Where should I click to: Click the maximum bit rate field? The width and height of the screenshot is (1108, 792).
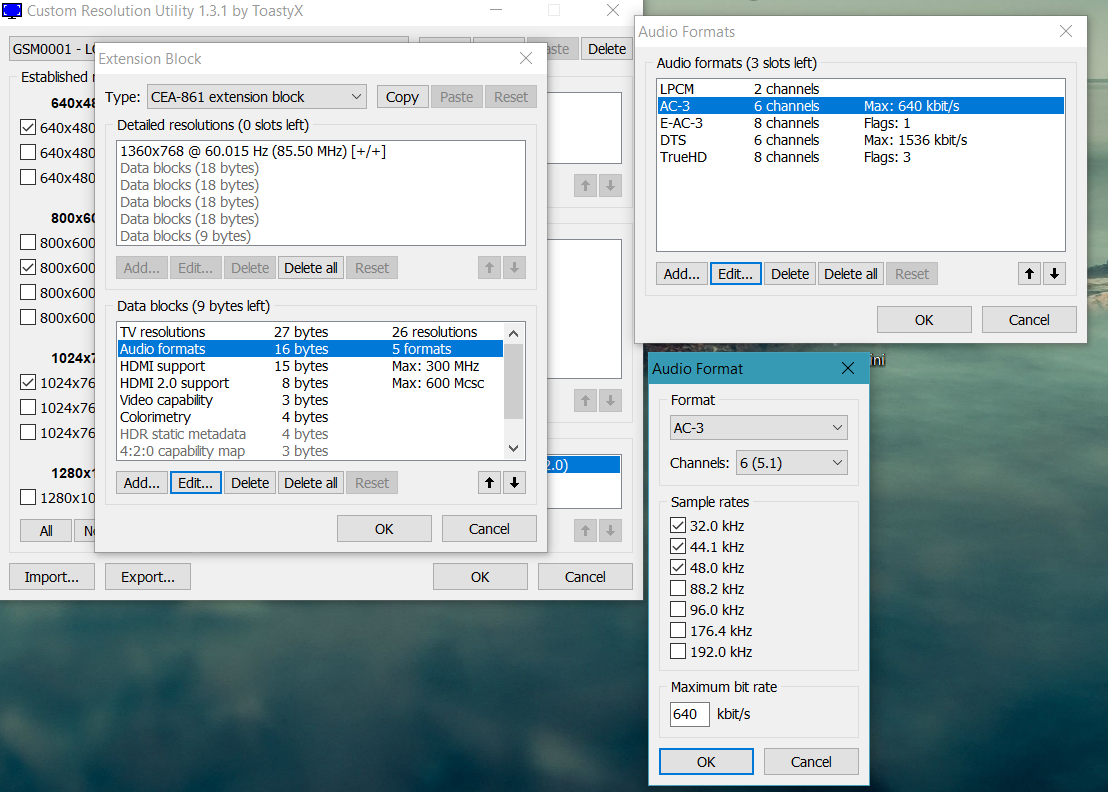689,714
